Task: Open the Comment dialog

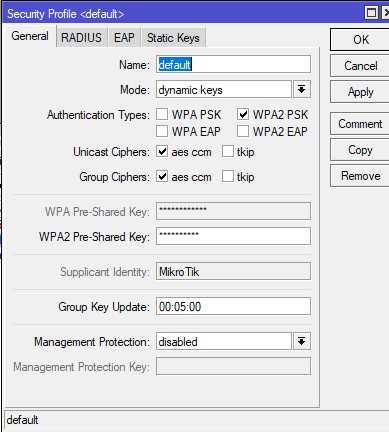Action: 360,124
